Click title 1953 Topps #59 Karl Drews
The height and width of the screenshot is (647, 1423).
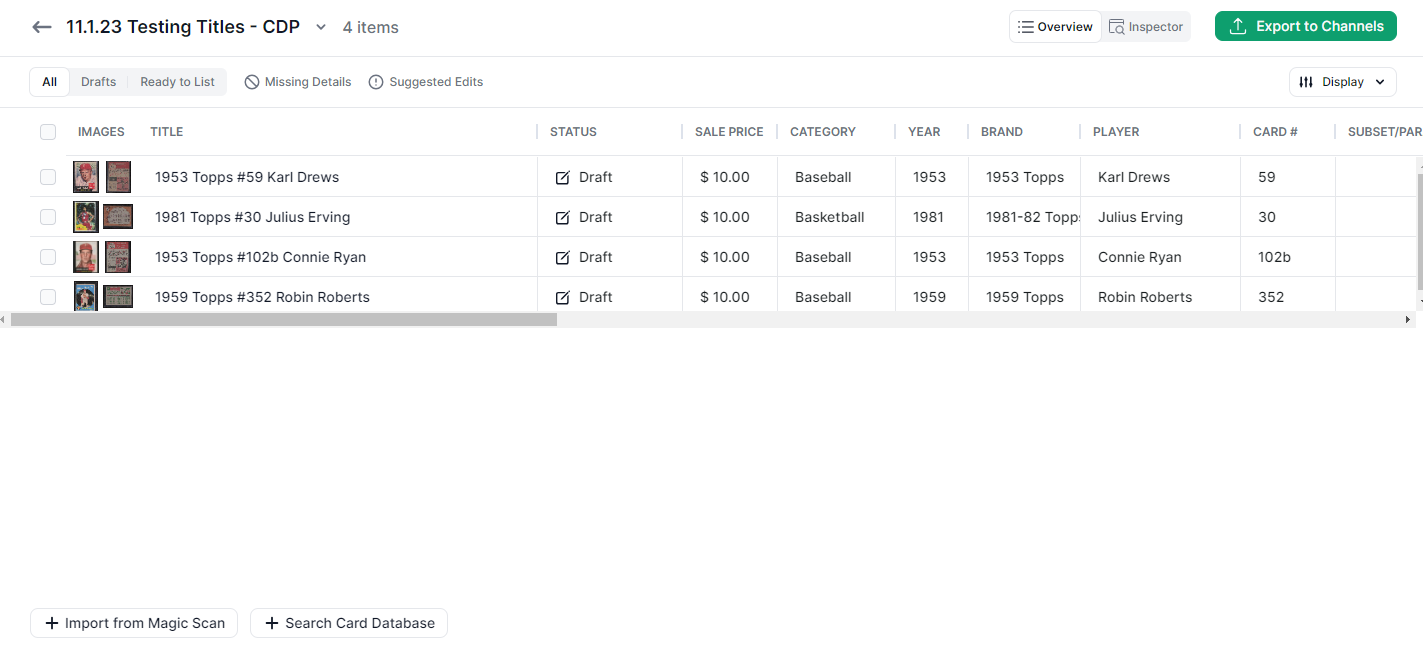[247, 177]
